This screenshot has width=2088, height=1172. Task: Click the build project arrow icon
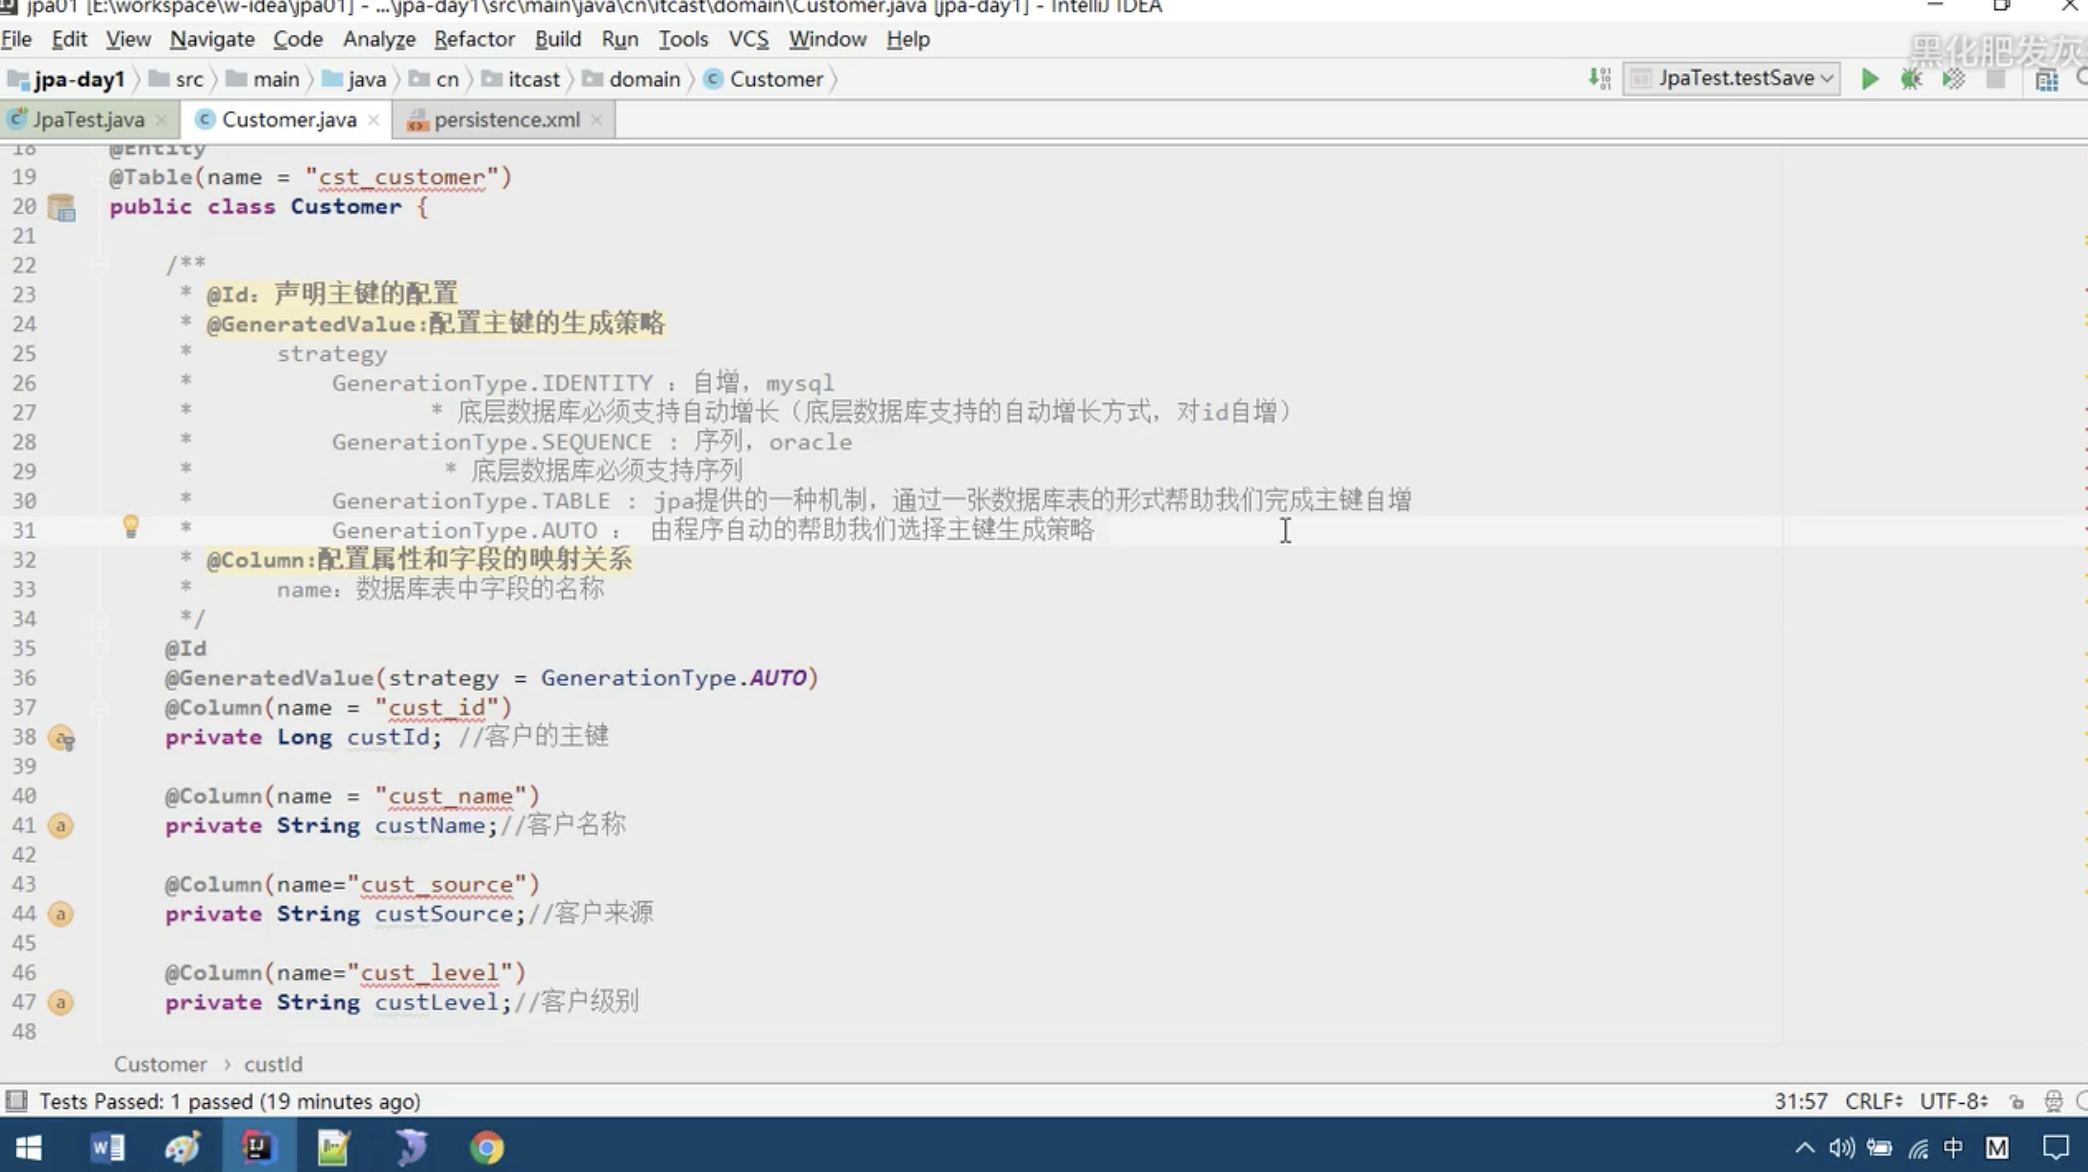tap(1599, 79)
